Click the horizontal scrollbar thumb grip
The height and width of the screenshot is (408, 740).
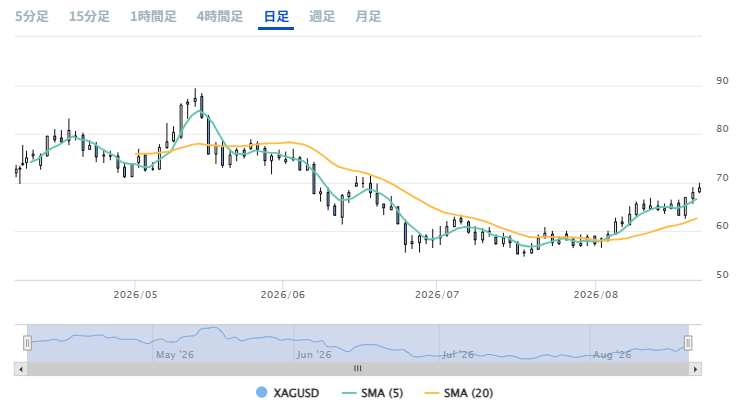point(358,369)
